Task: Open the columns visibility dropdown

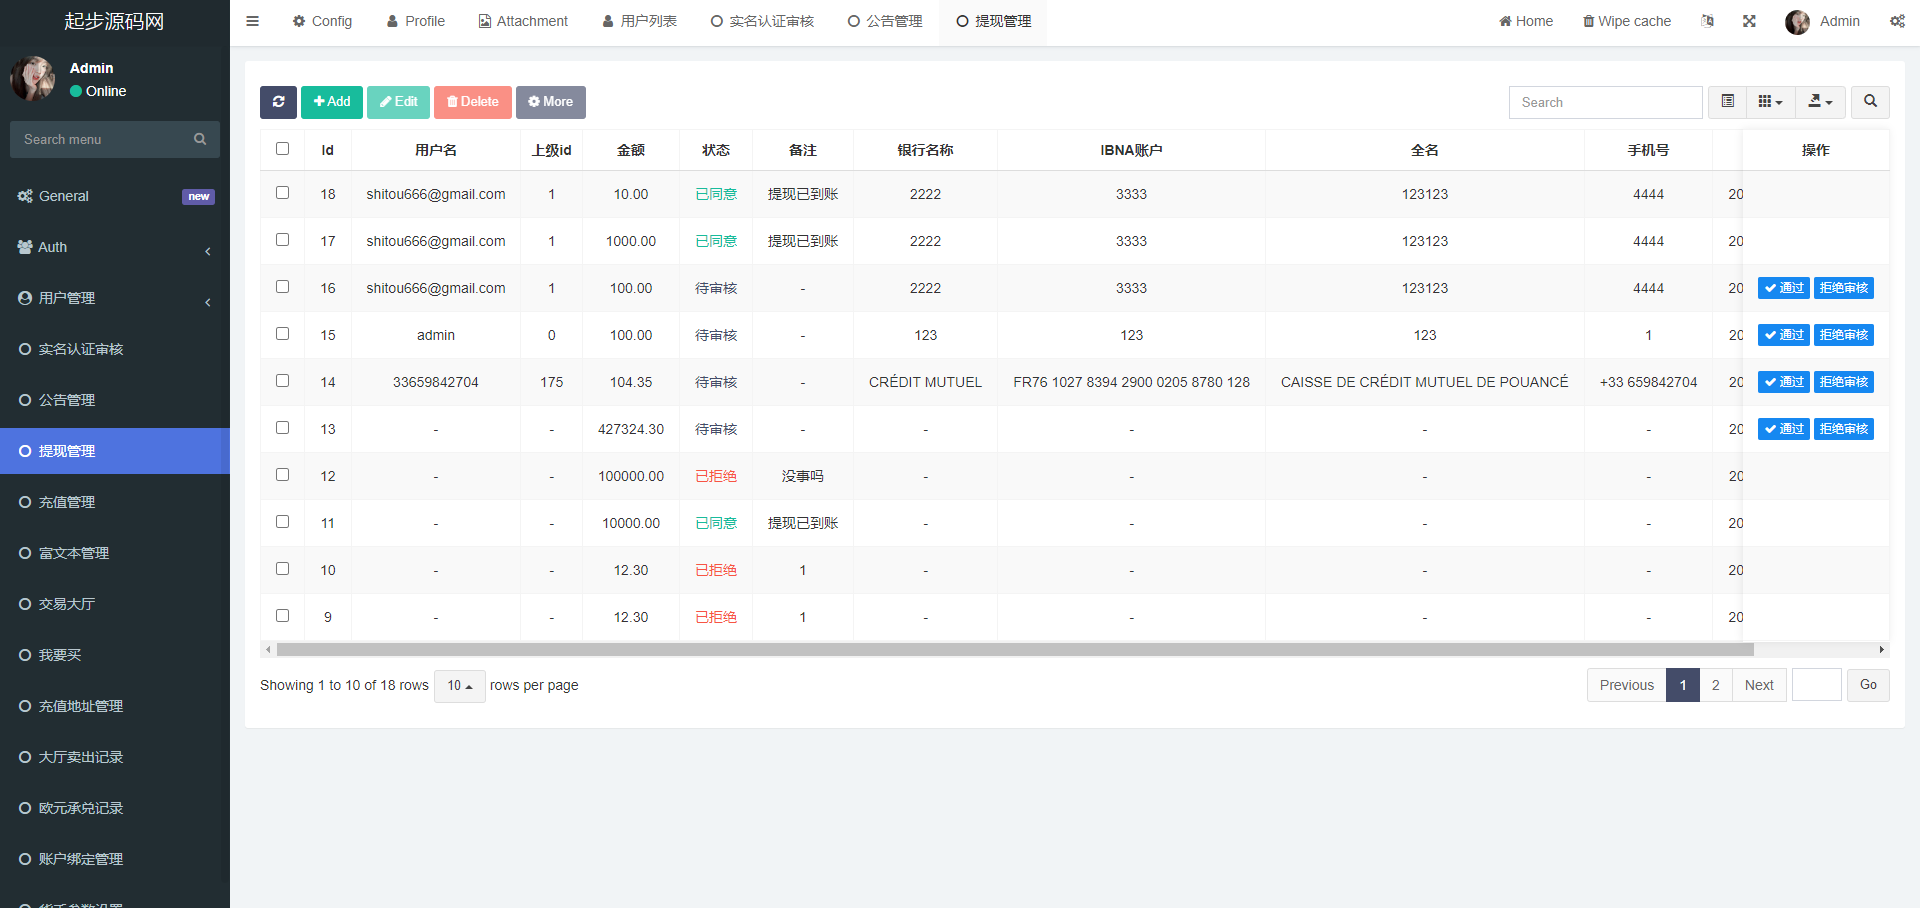Action: pyautogui.click(x=1770, y=102)
